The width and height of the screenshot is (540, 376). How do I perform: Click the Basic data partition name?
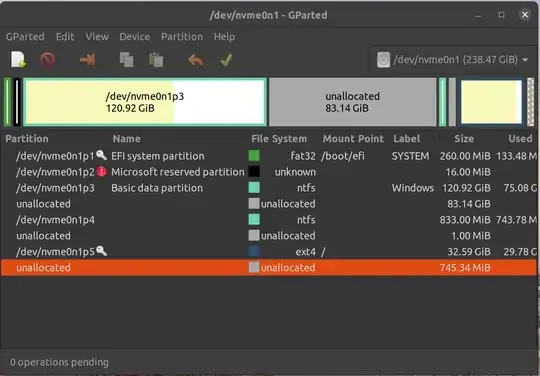click(157, 188)
